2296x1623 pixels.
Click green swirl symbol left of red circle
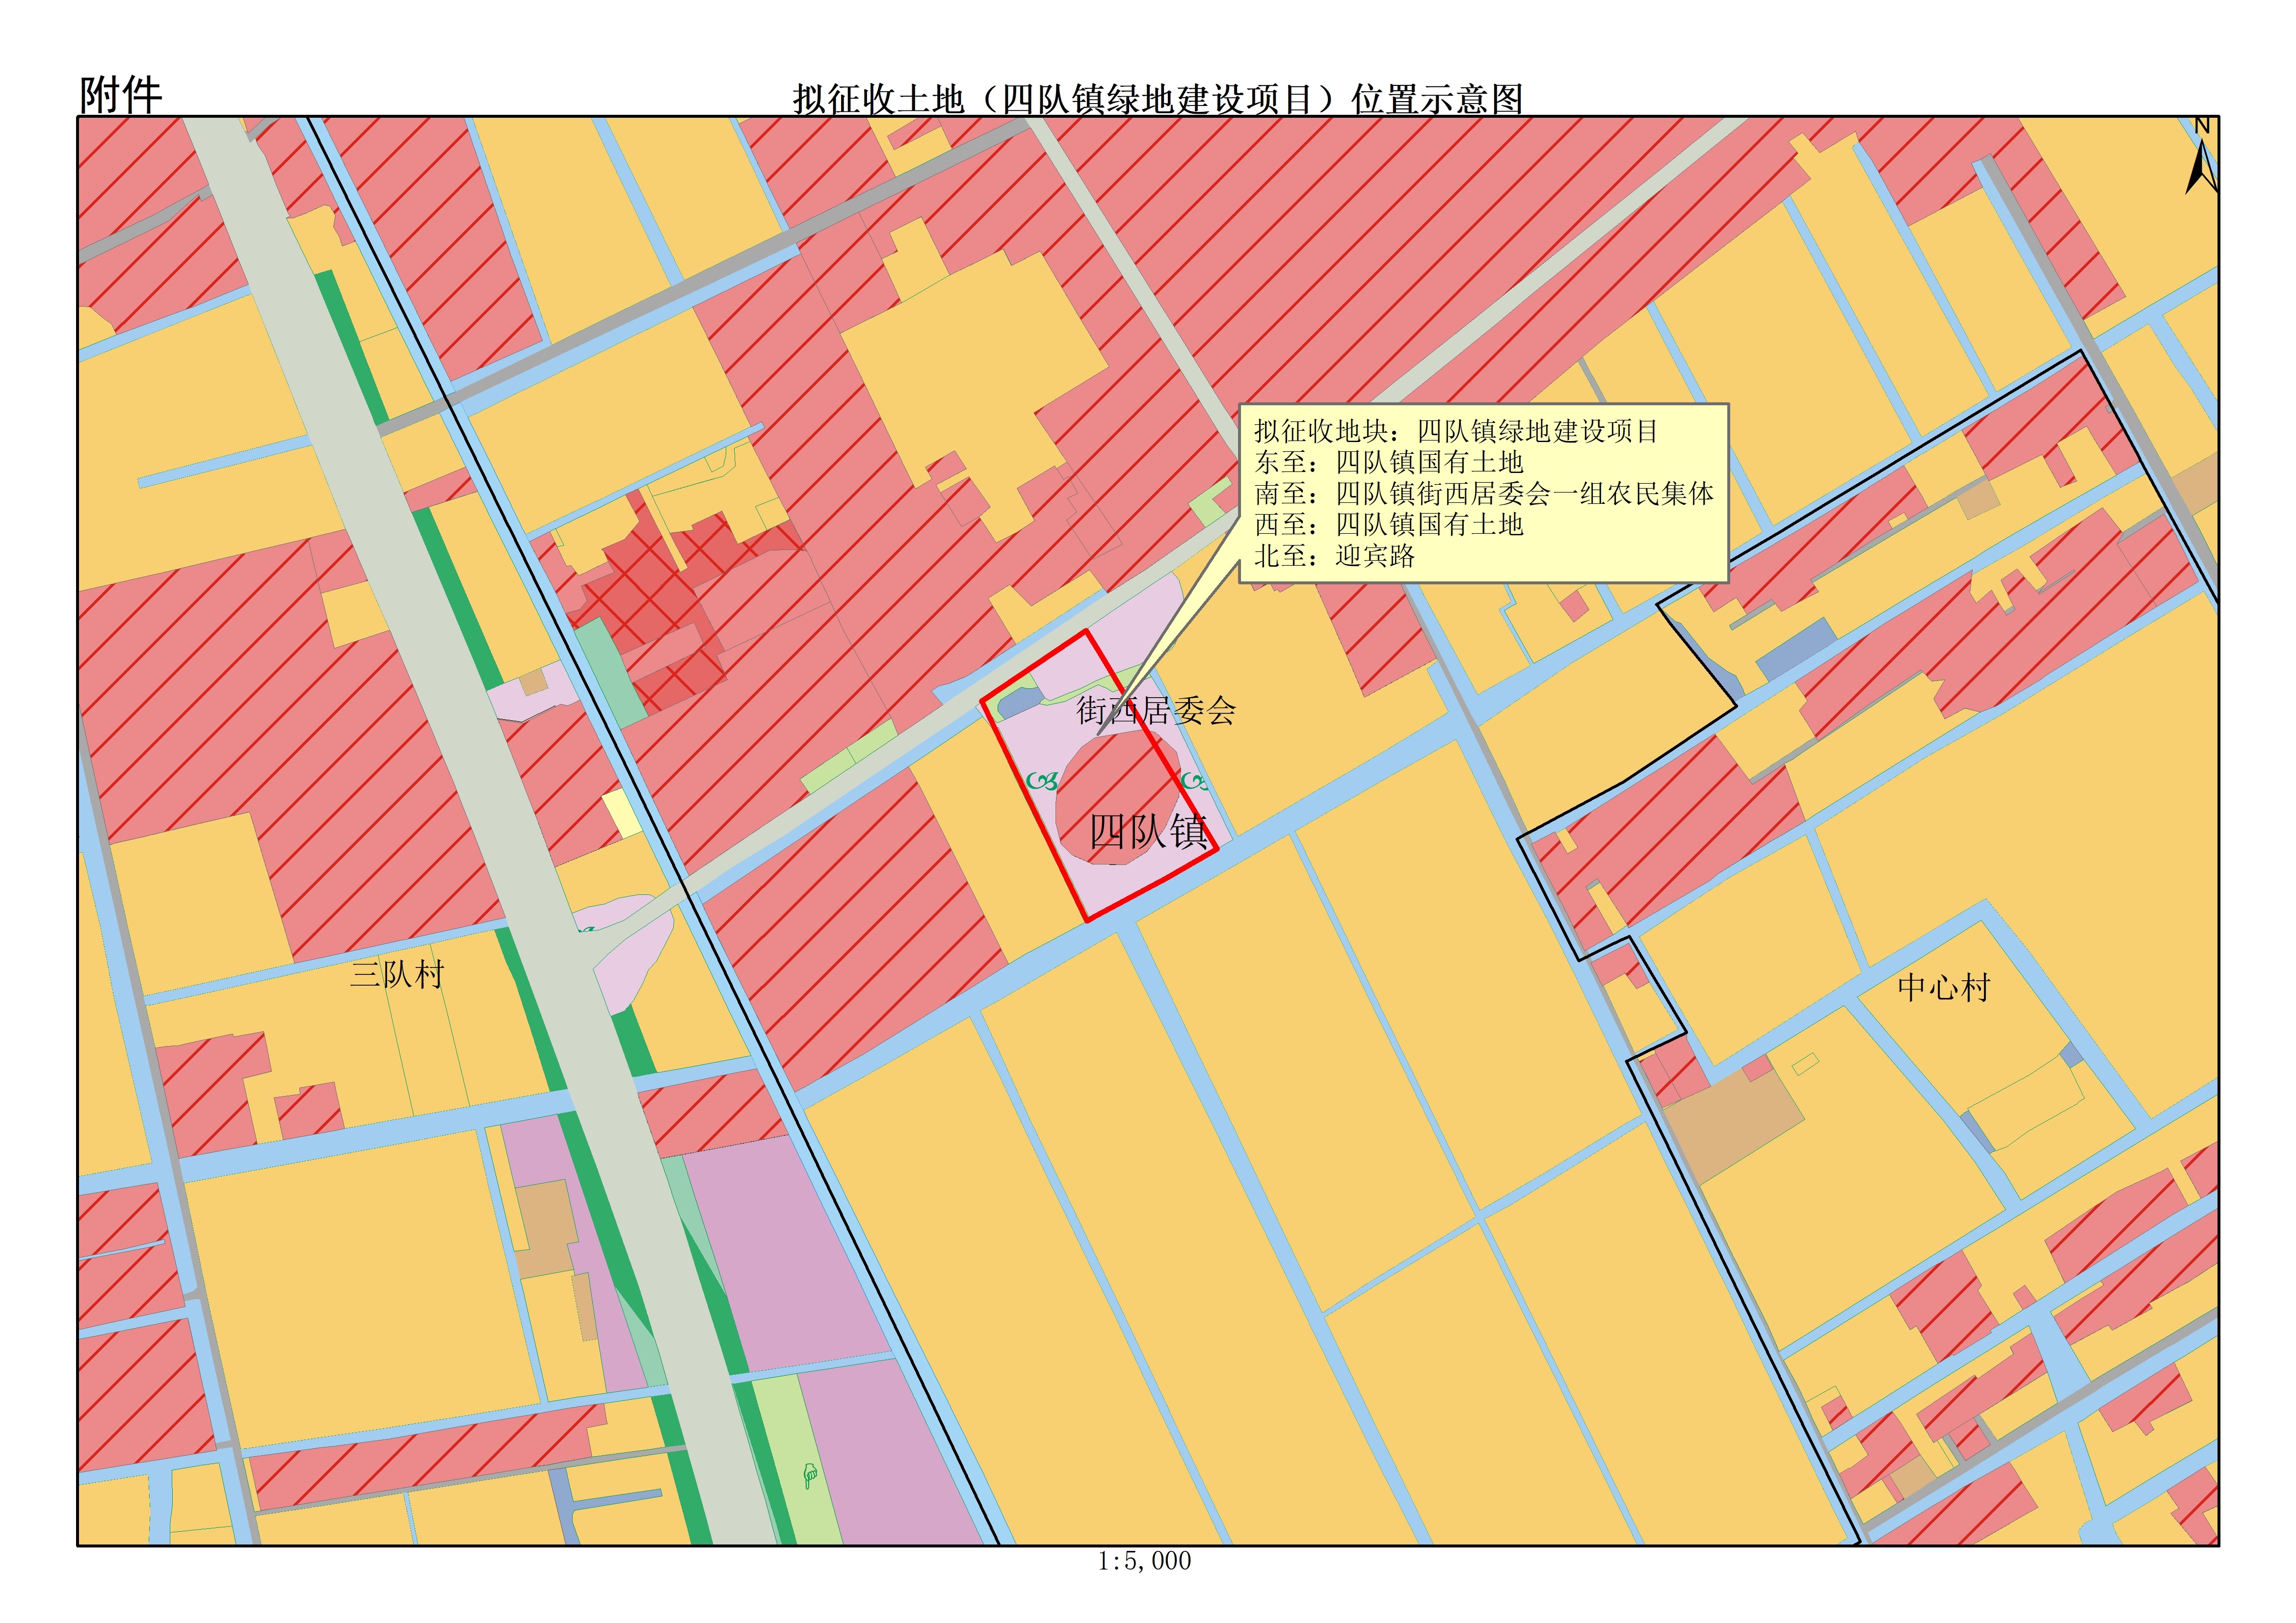click(x=1042, y=780)
